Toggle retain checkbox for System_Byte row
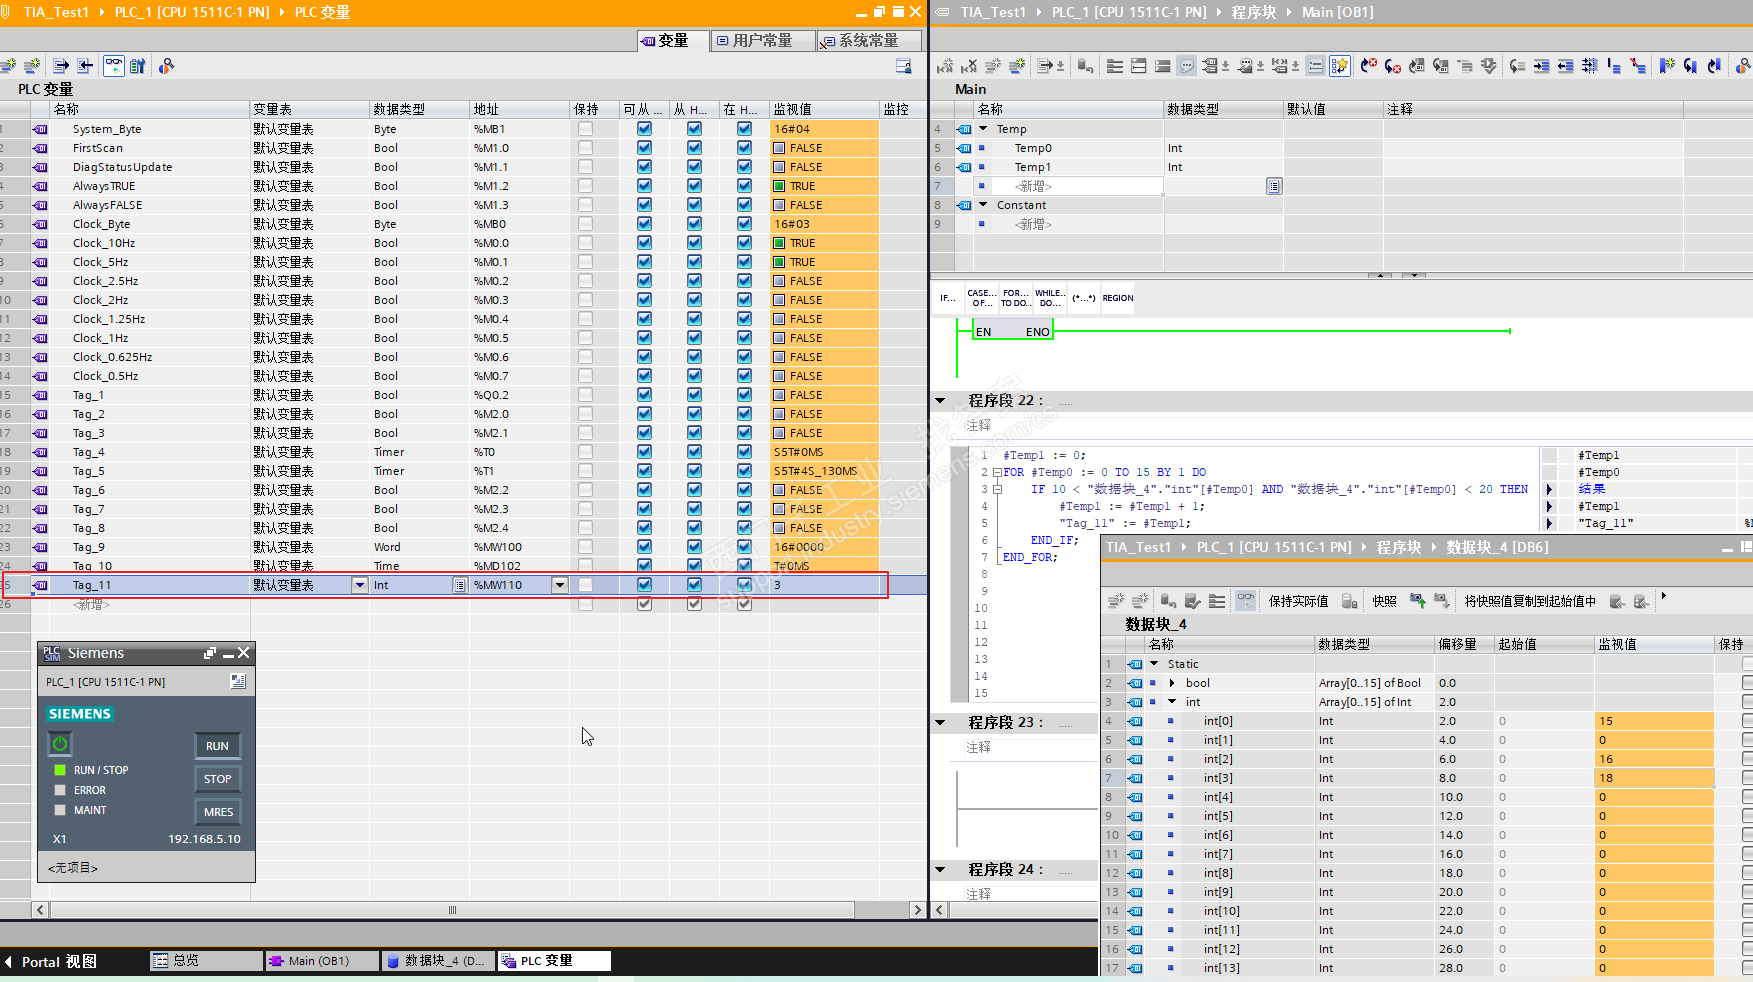The image size is (1753, 982). point(585,129)
